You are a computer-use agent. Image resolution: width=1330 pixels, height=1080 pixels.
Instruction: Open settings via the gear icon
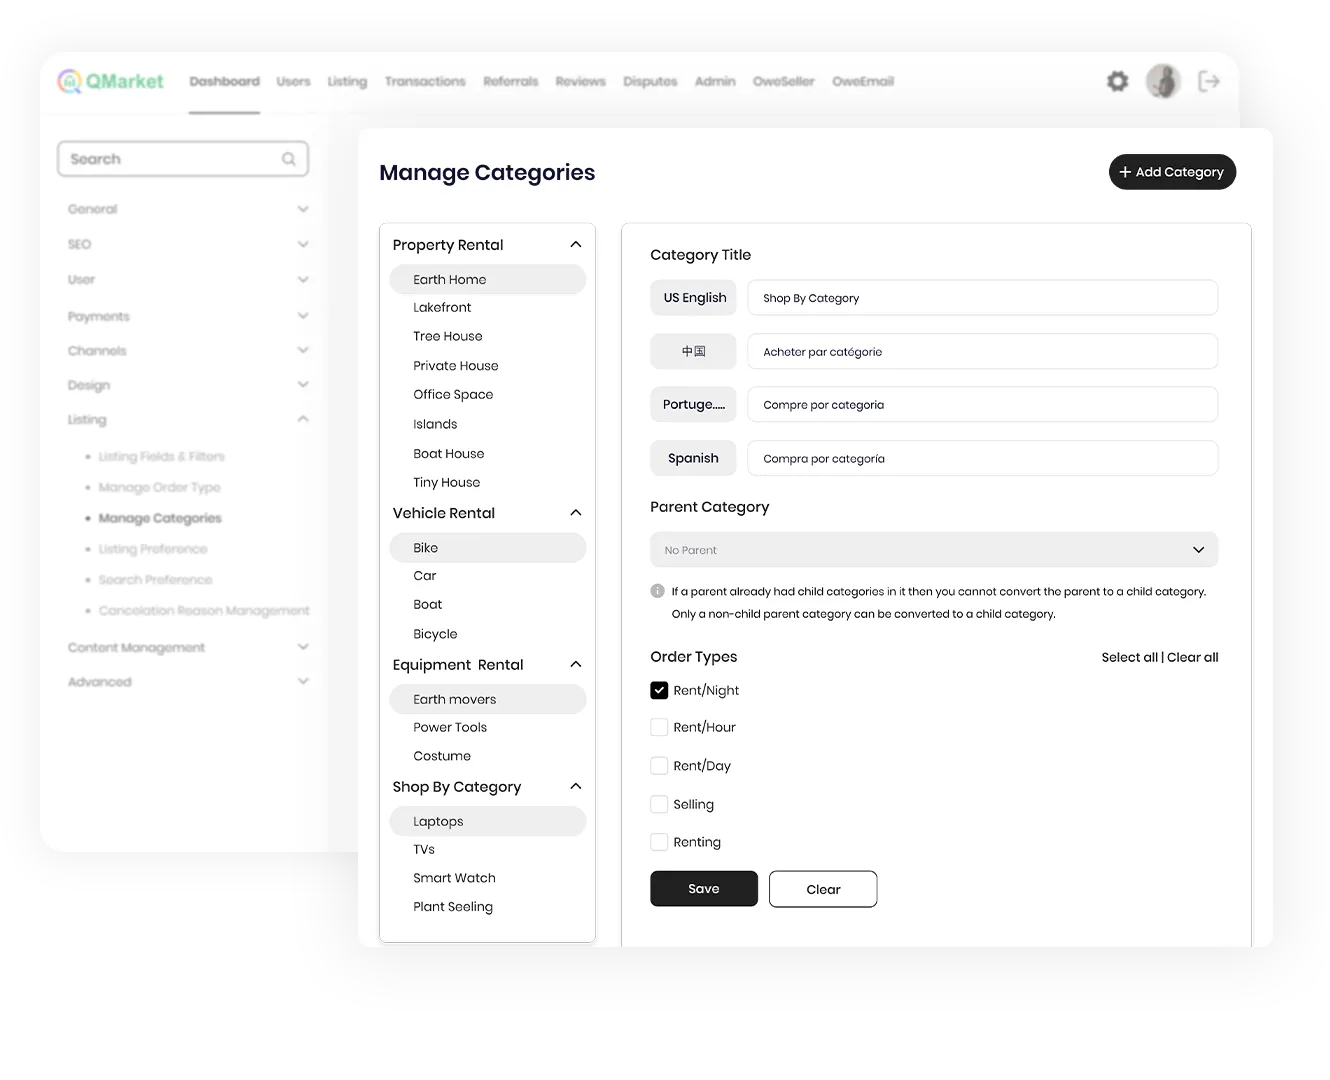(x=1117, y=81)
